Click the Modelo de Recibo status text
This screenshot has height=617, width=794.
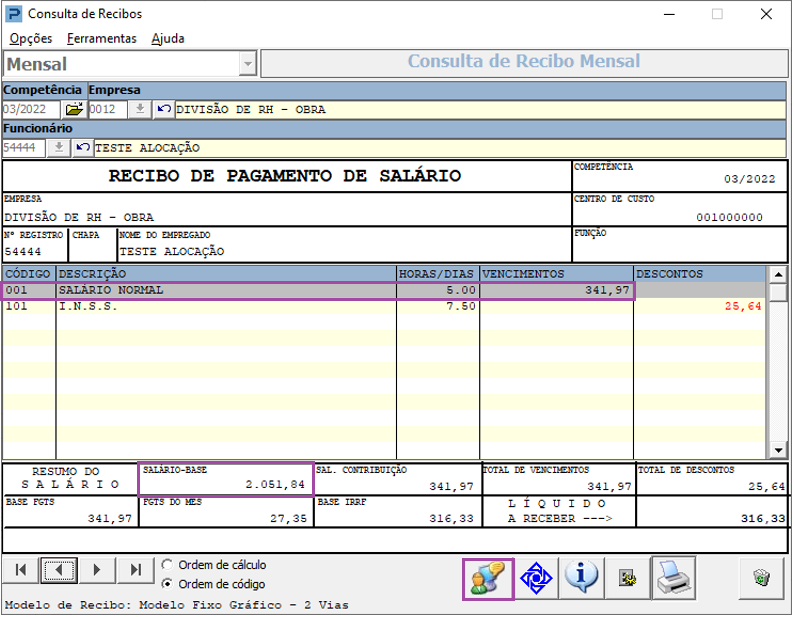176,605
